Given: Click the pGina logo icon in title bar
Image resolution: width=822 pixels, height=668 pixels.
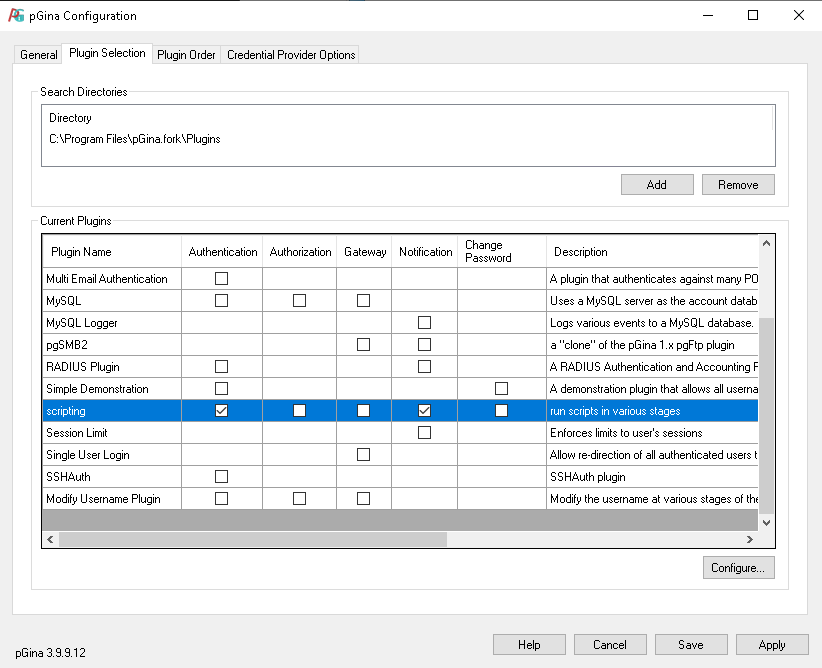Looking at the screenshot, I should [16, 16].
